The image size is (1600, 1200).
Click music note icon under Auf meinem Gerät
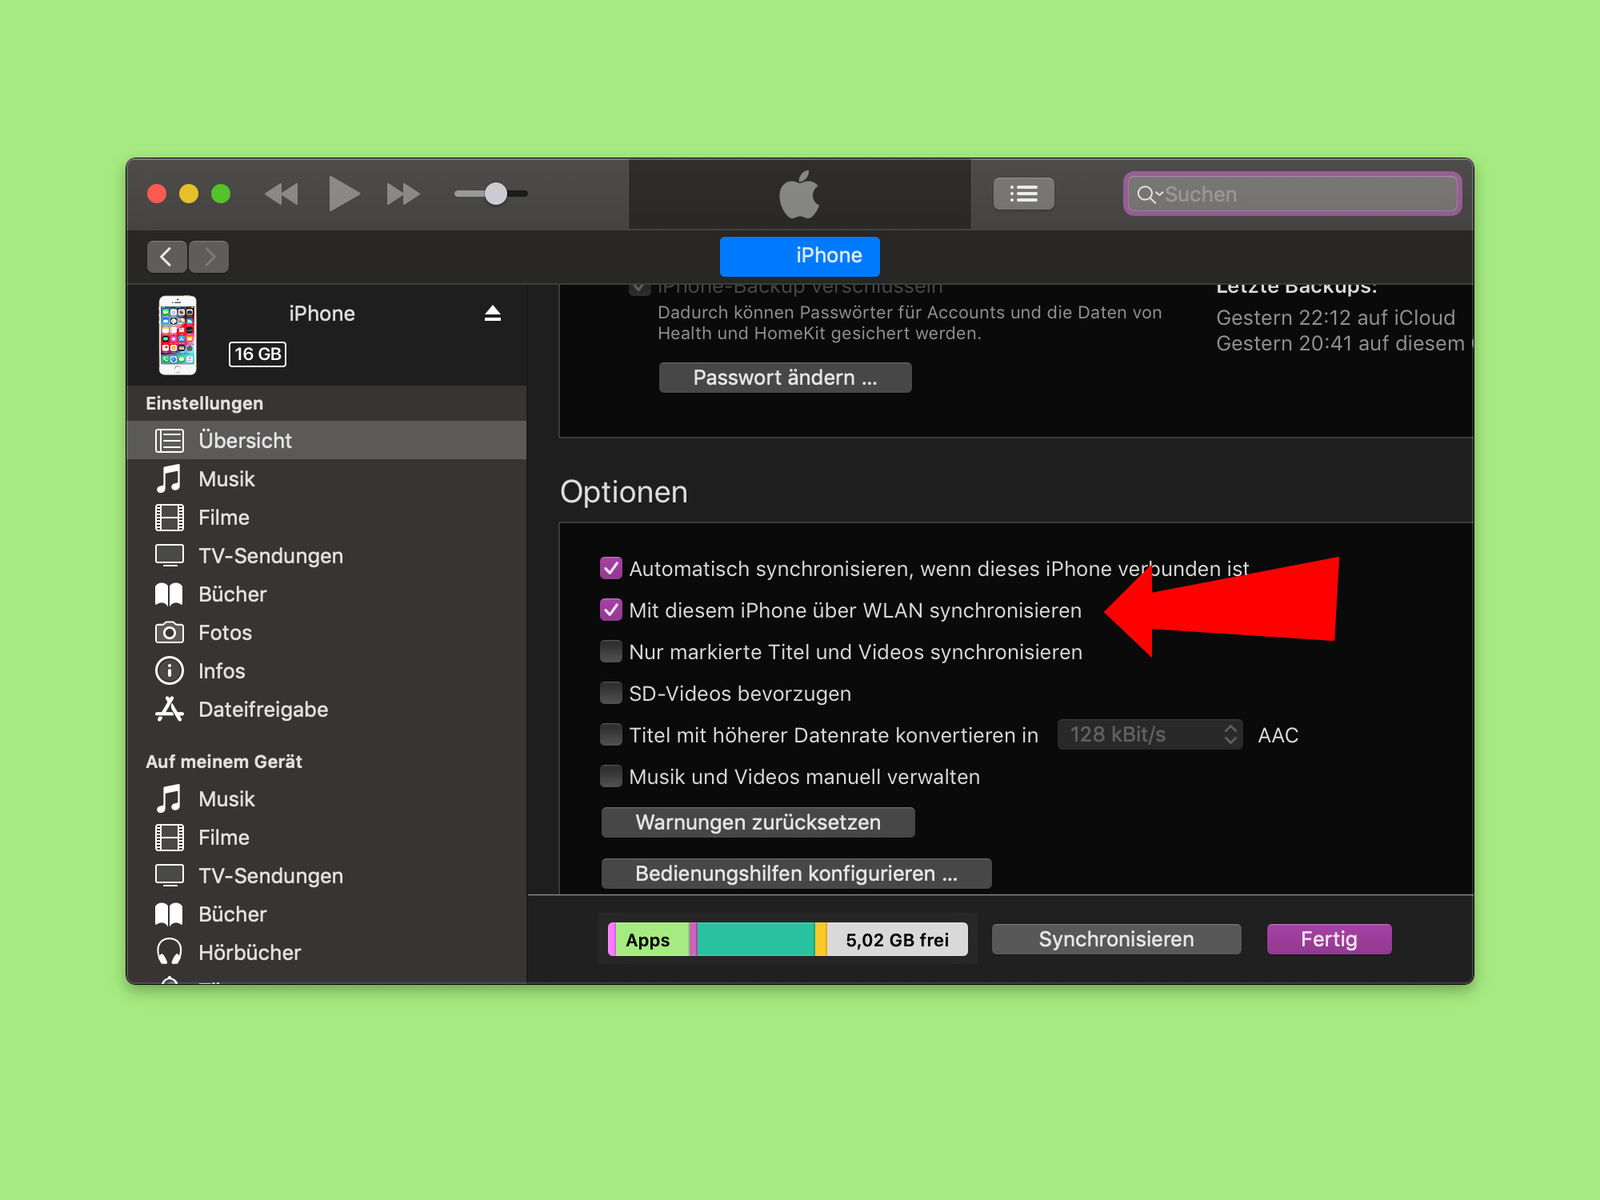click(x=169, y=799)
